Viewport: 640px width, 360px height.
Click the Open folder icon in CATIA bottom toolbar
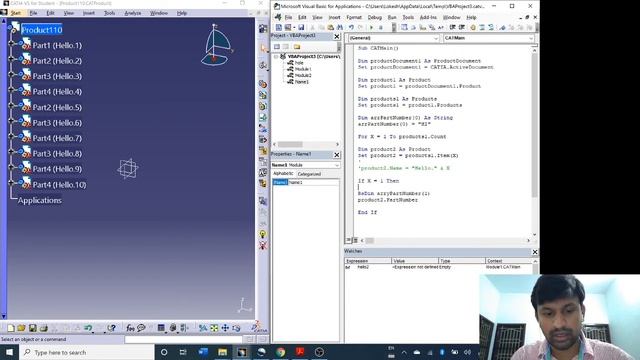pyautogui.click(x=21, y=328)
